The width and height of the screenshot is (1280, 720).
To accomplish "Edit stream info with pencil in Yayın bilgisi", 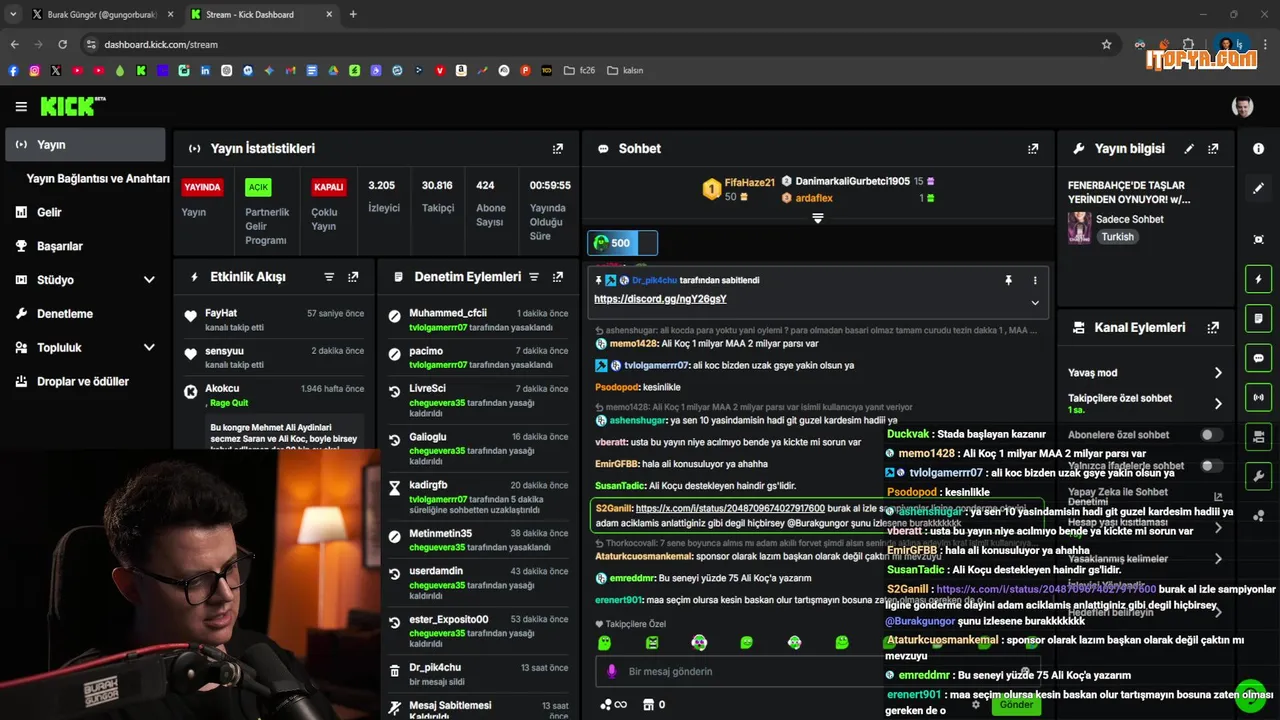I will pyautogui.click(x=1189, y=148).
